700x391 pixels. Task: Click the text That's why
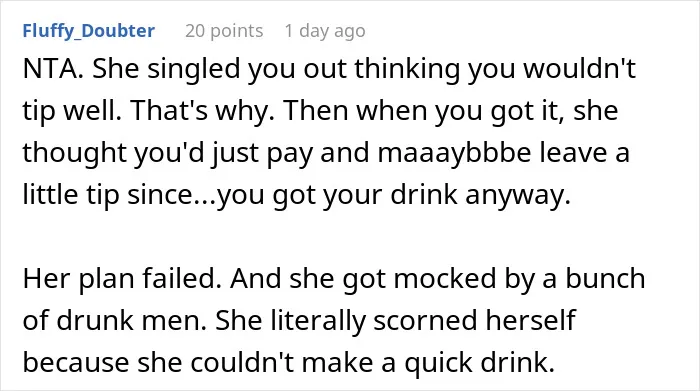[x=202, y=110]
